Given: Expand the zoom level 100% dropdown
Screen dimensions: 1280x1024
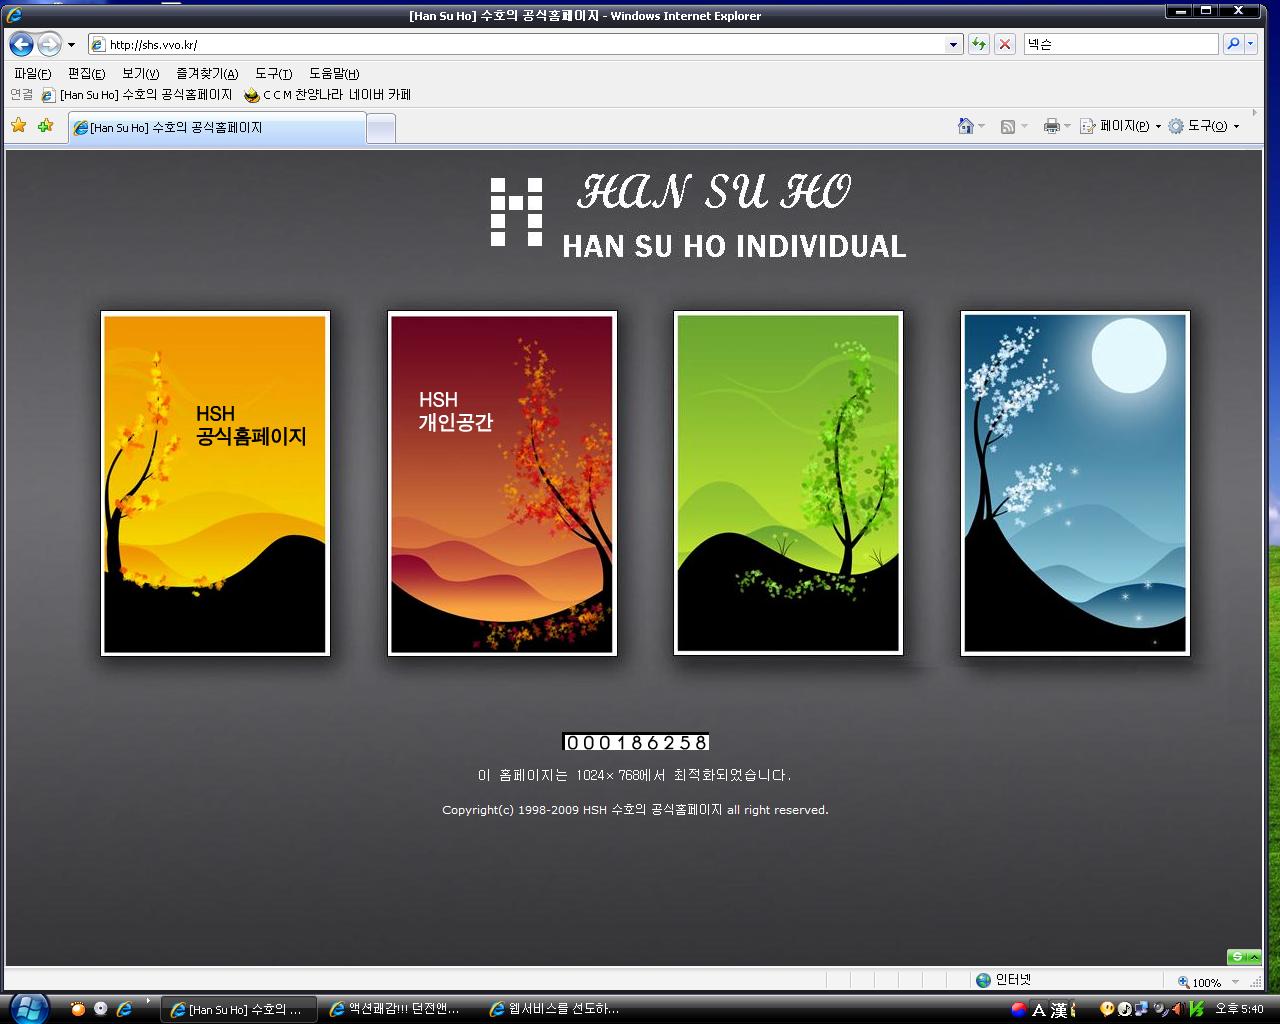Looking at the screenshot, I should click(1236, 982).
